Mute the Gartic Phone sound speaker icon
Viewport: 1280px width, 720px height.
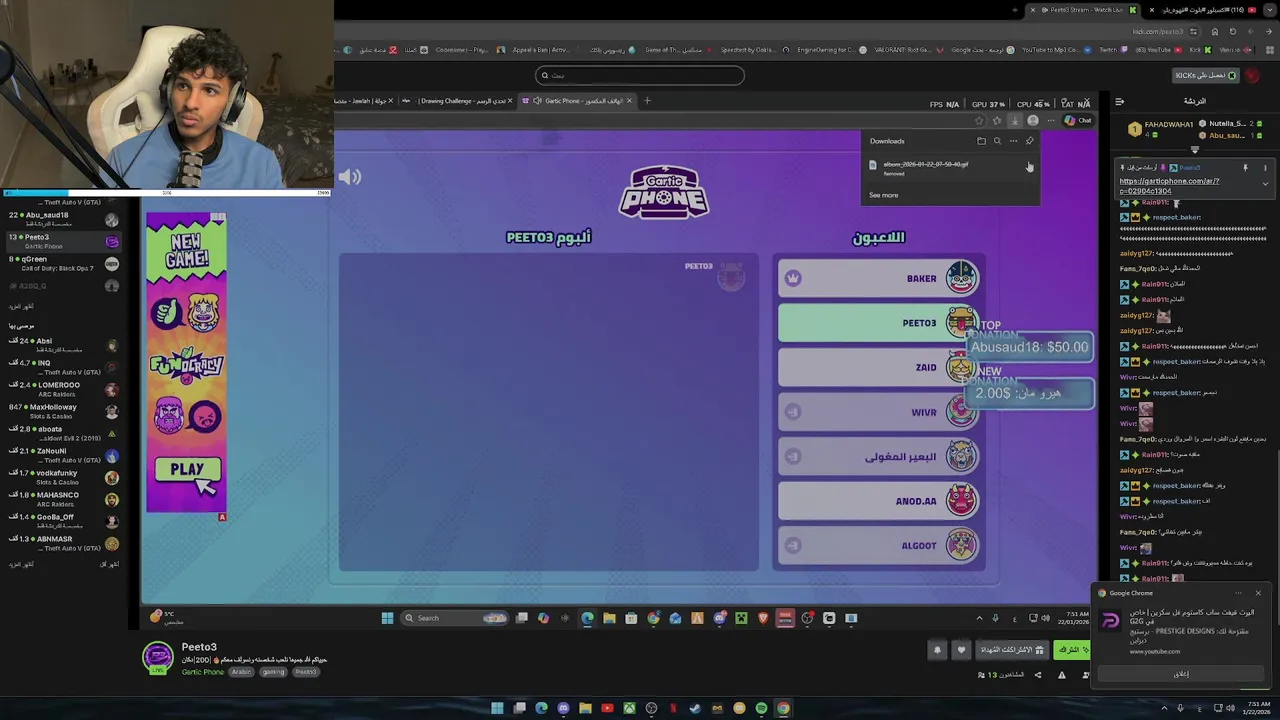tap(349, 177)
